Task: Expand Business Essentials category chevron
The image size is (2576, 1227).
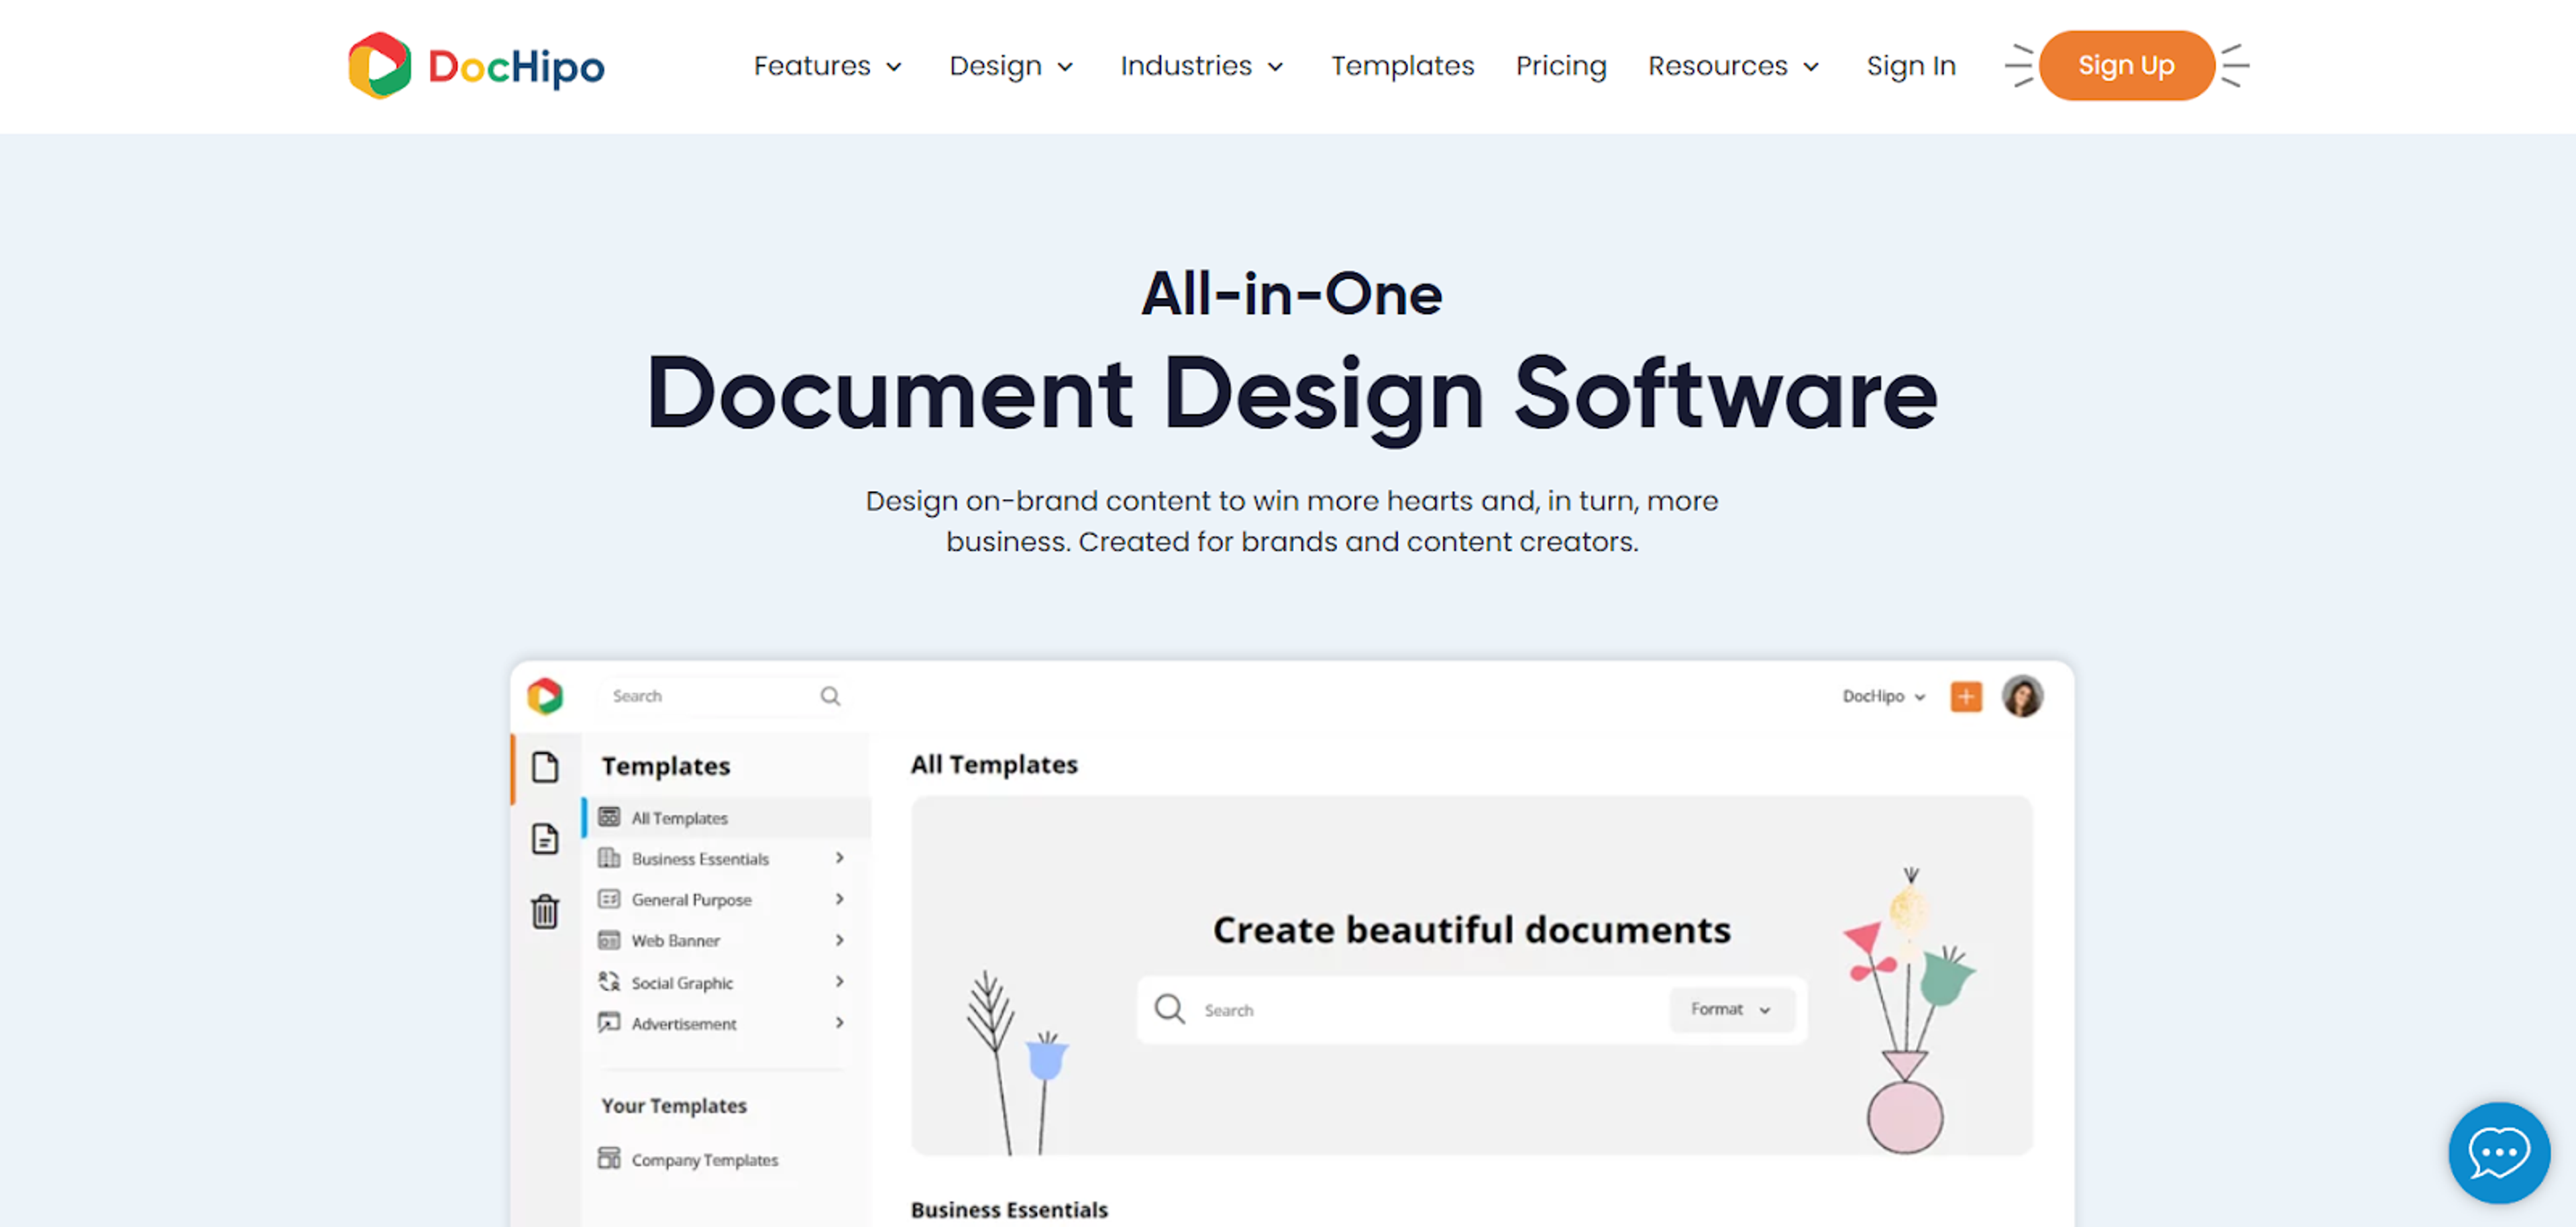Action: [x=839, y=858]
